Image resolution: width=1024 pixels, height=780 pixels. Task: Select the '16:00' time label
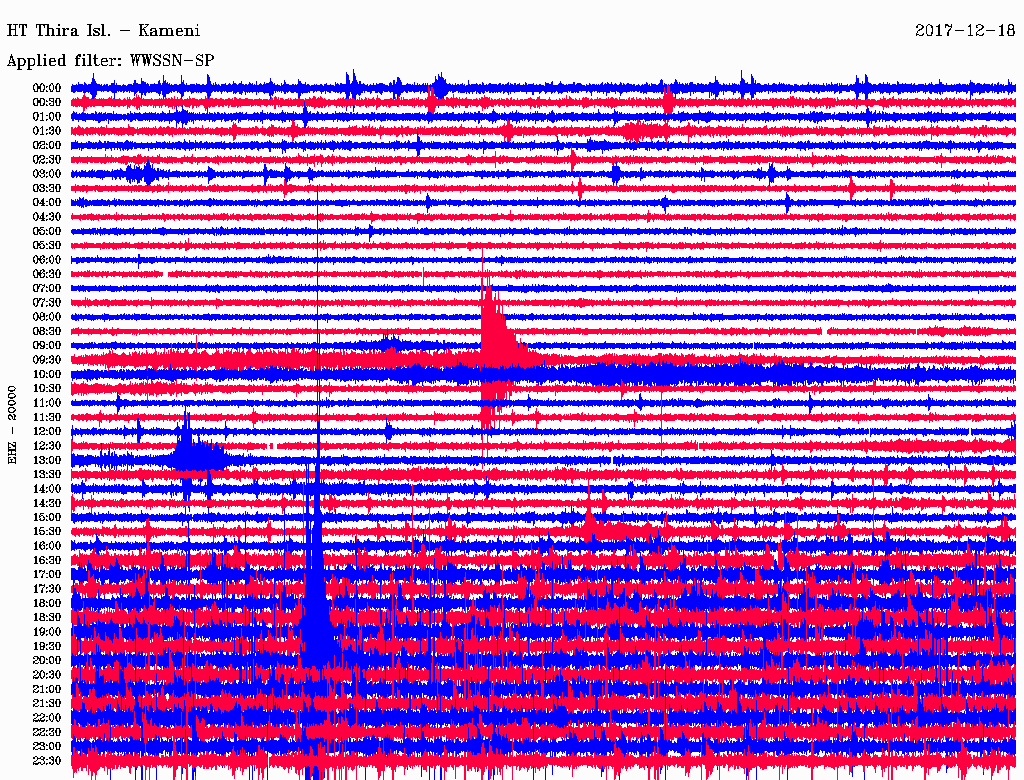pyautogui.click(x=47, y=546)
